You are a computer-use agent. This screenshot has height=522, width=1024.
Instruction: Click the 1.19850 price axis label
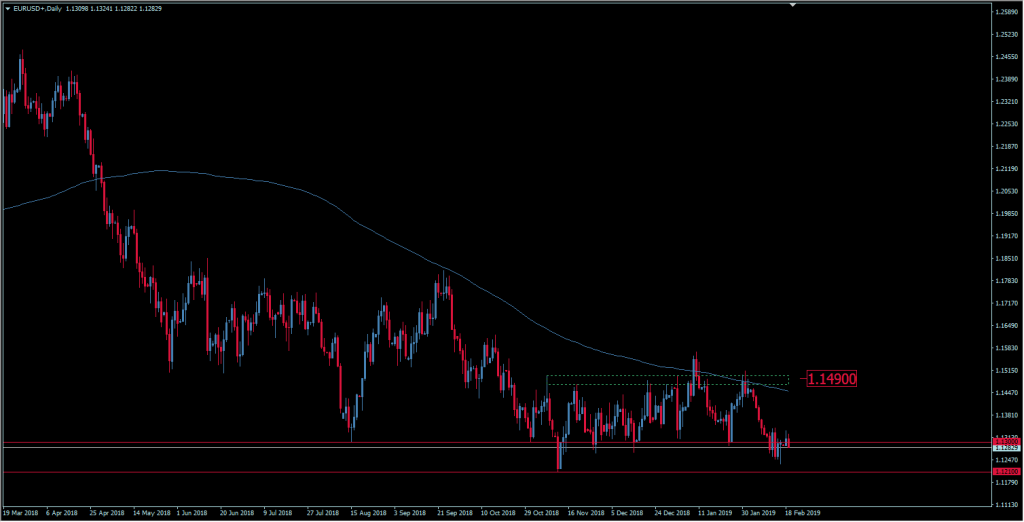(1007, 214)
